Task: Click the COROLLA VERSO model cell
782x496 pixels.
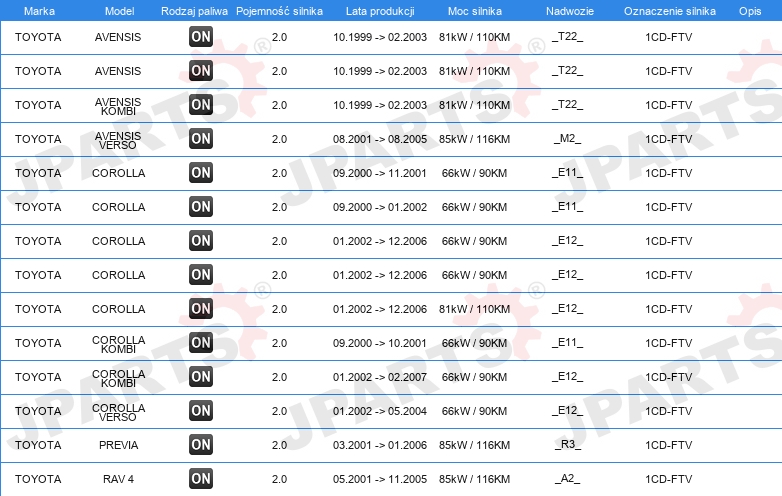Action: tap(118, 412)
